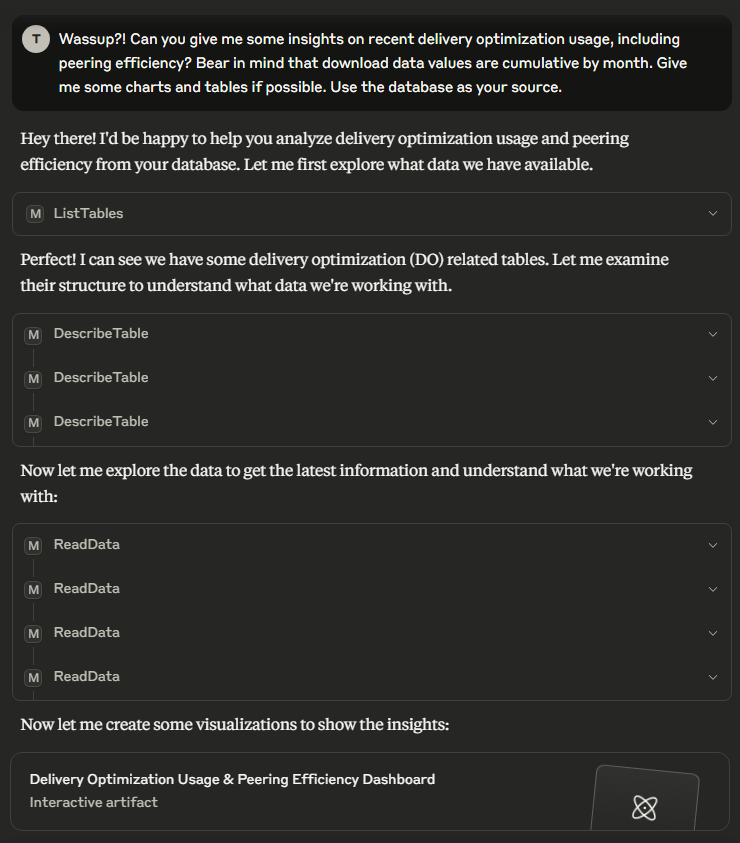The width and height of the screenshot is (740, 843).
Task: Expand the fourth ReadData chevron
Action: point(713,677)
